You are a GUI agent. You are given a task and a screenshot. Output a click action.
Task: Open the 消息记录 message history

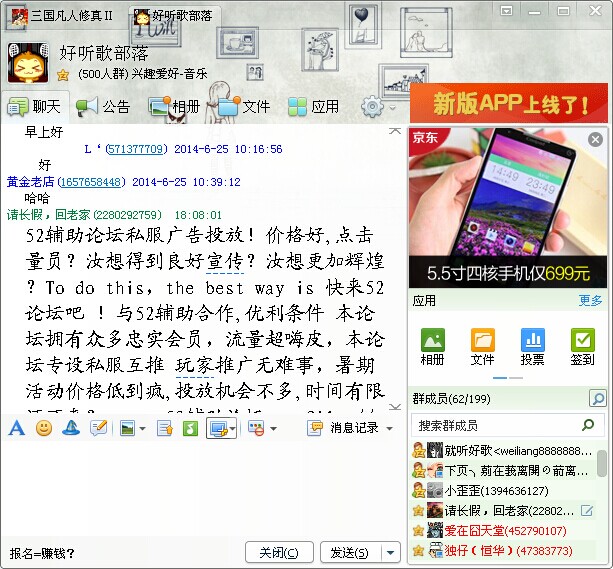(x=343, y=428)
